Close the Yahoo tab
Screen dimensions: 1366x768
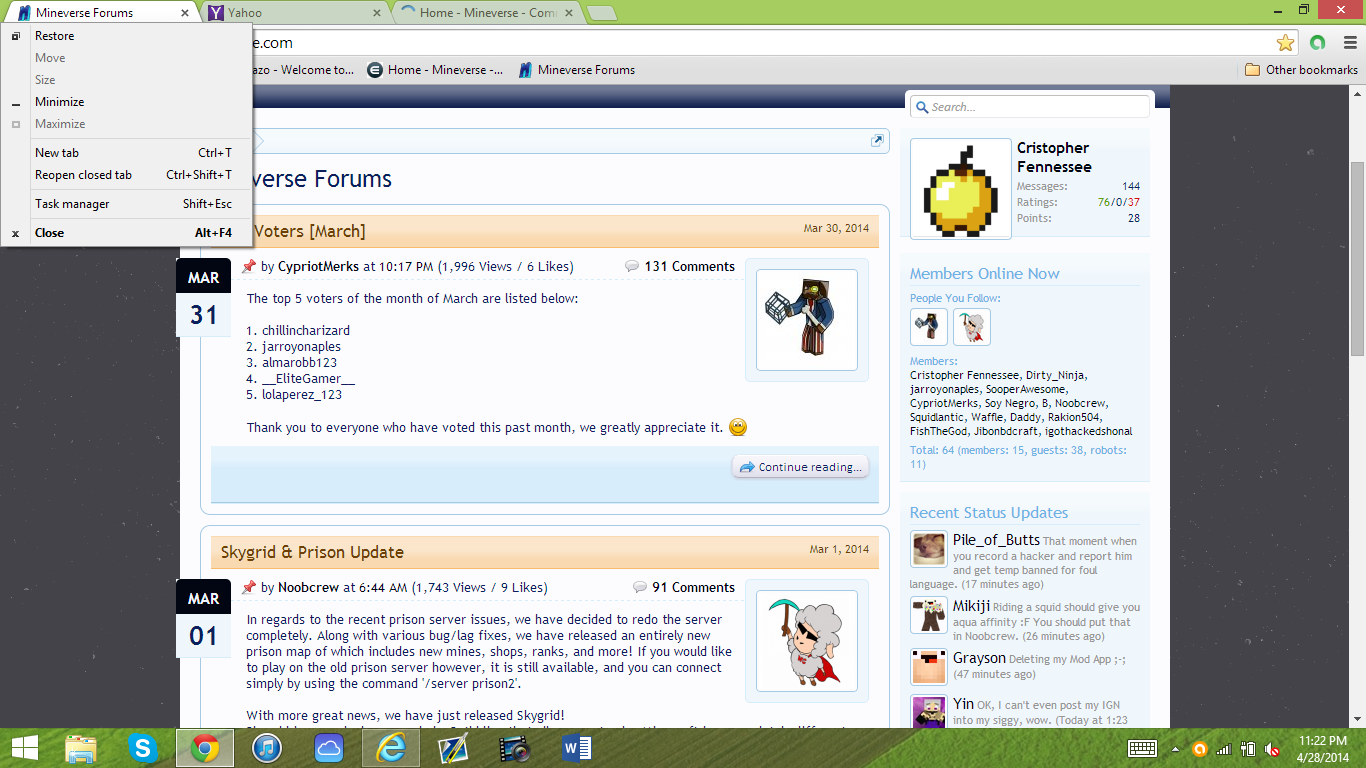tap(377, 13)
